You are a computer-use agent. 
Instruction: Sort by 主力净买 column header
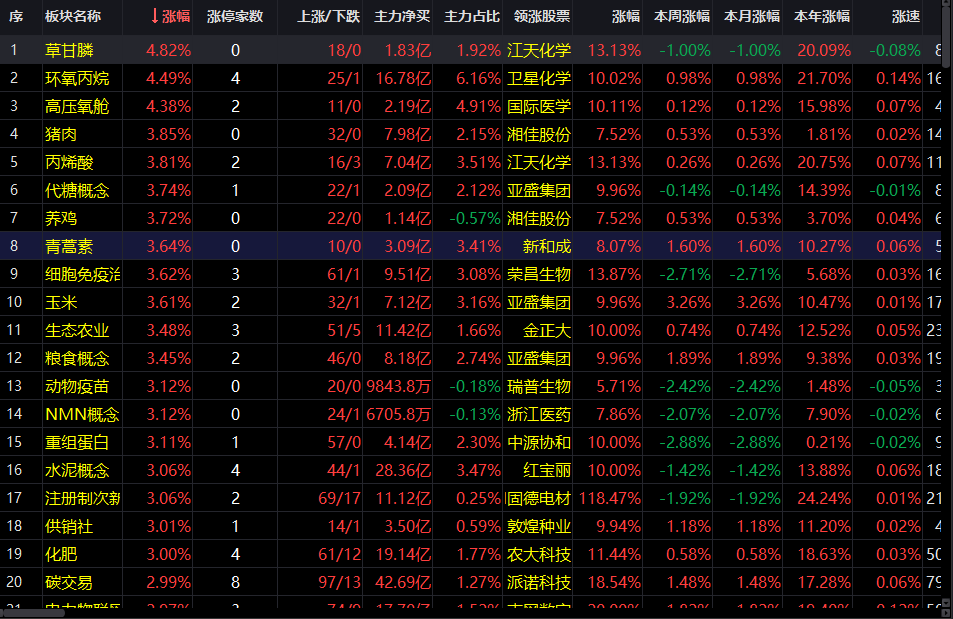402,16
